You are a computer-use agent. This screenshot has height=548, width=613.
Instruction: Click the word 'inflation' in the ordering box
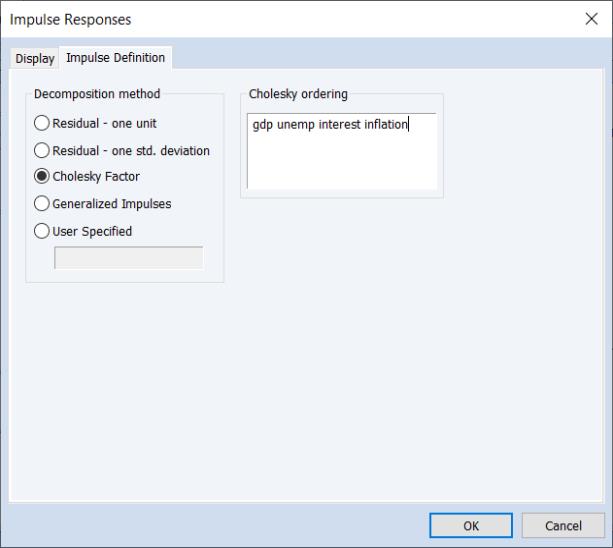pos(386,124)
